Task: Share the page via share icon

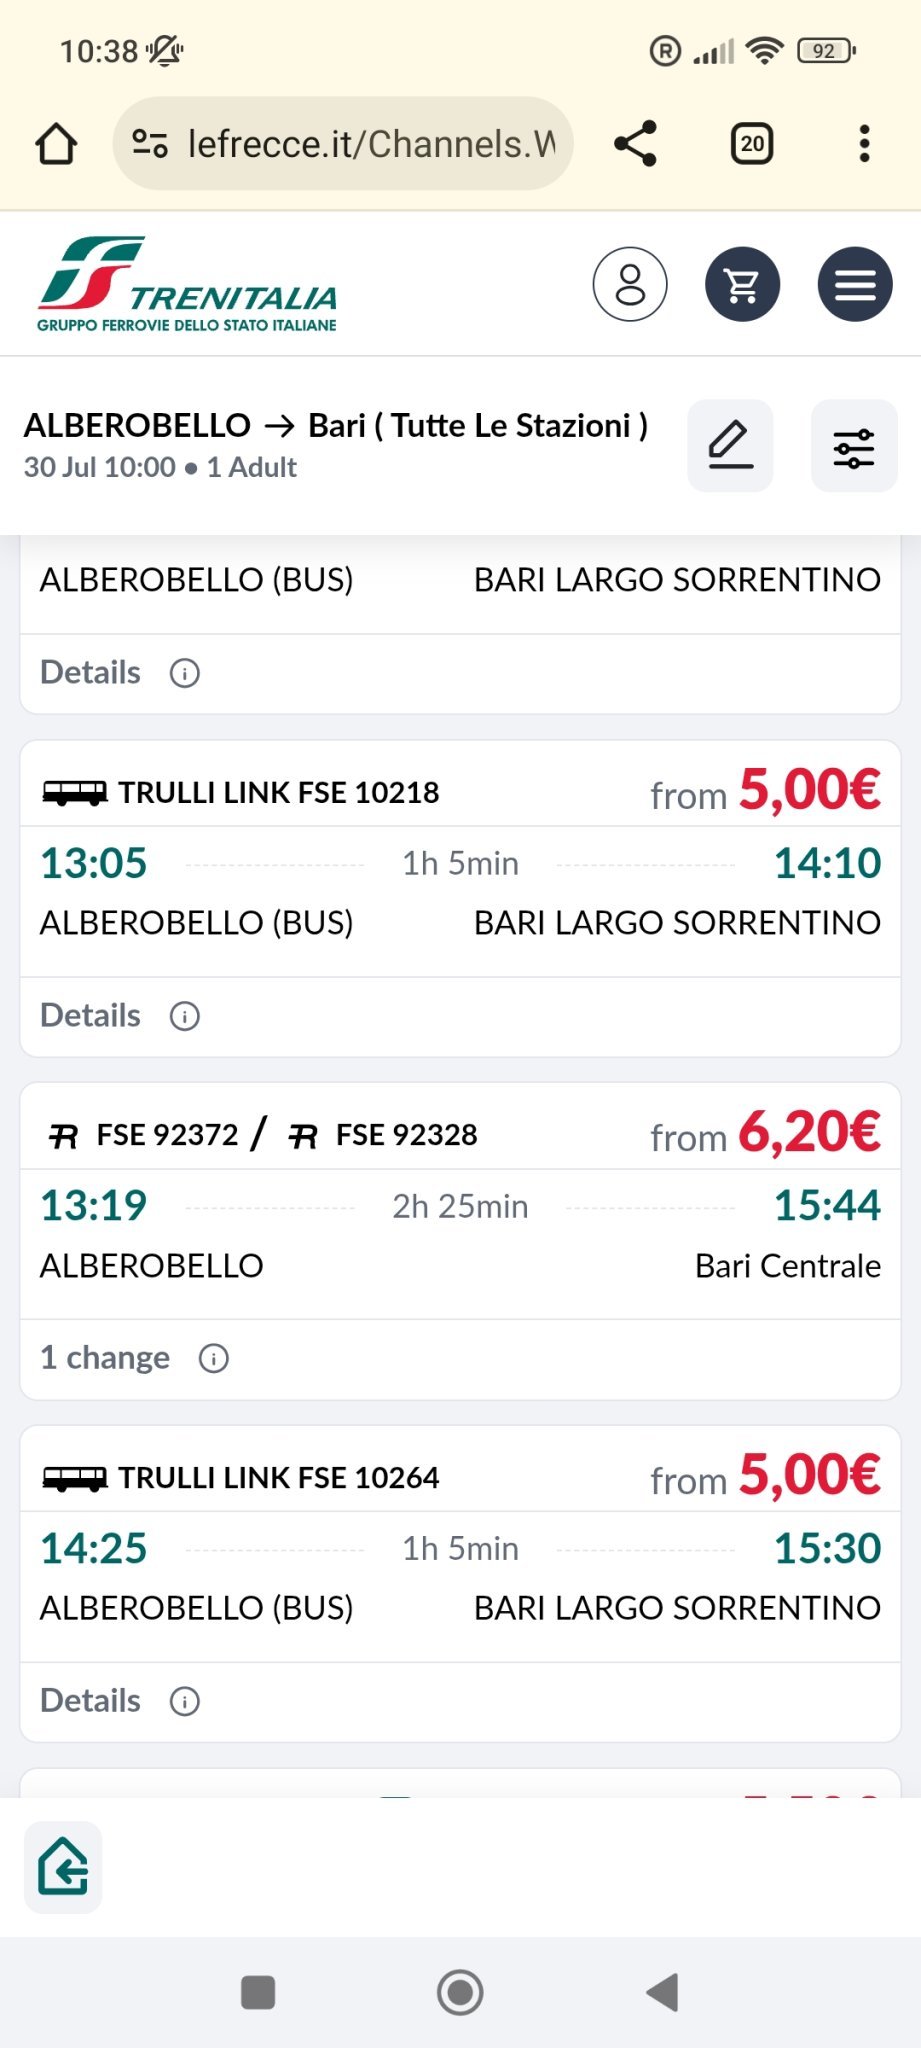Action: pyautogui.click(x=636, y=144)
